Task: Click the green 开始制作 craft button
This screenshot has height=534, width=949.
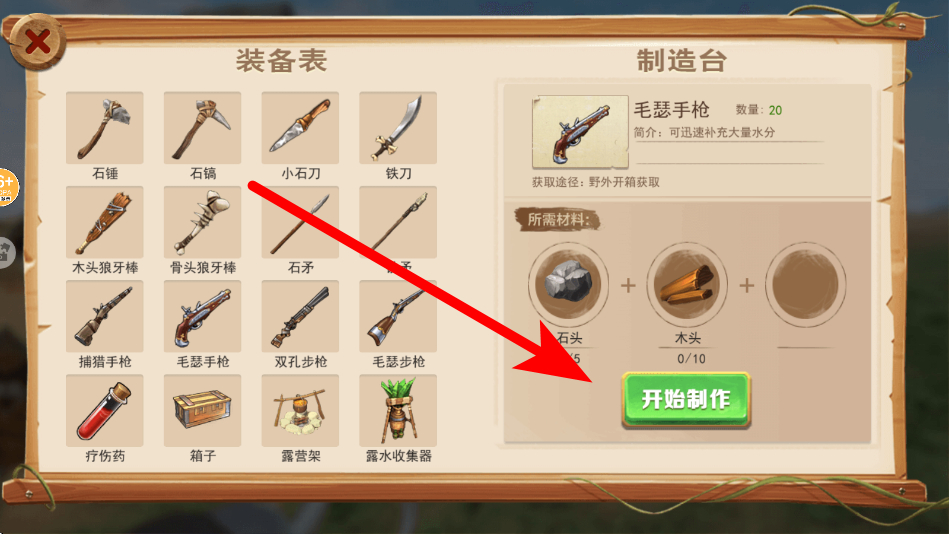Action: [686, 400]
